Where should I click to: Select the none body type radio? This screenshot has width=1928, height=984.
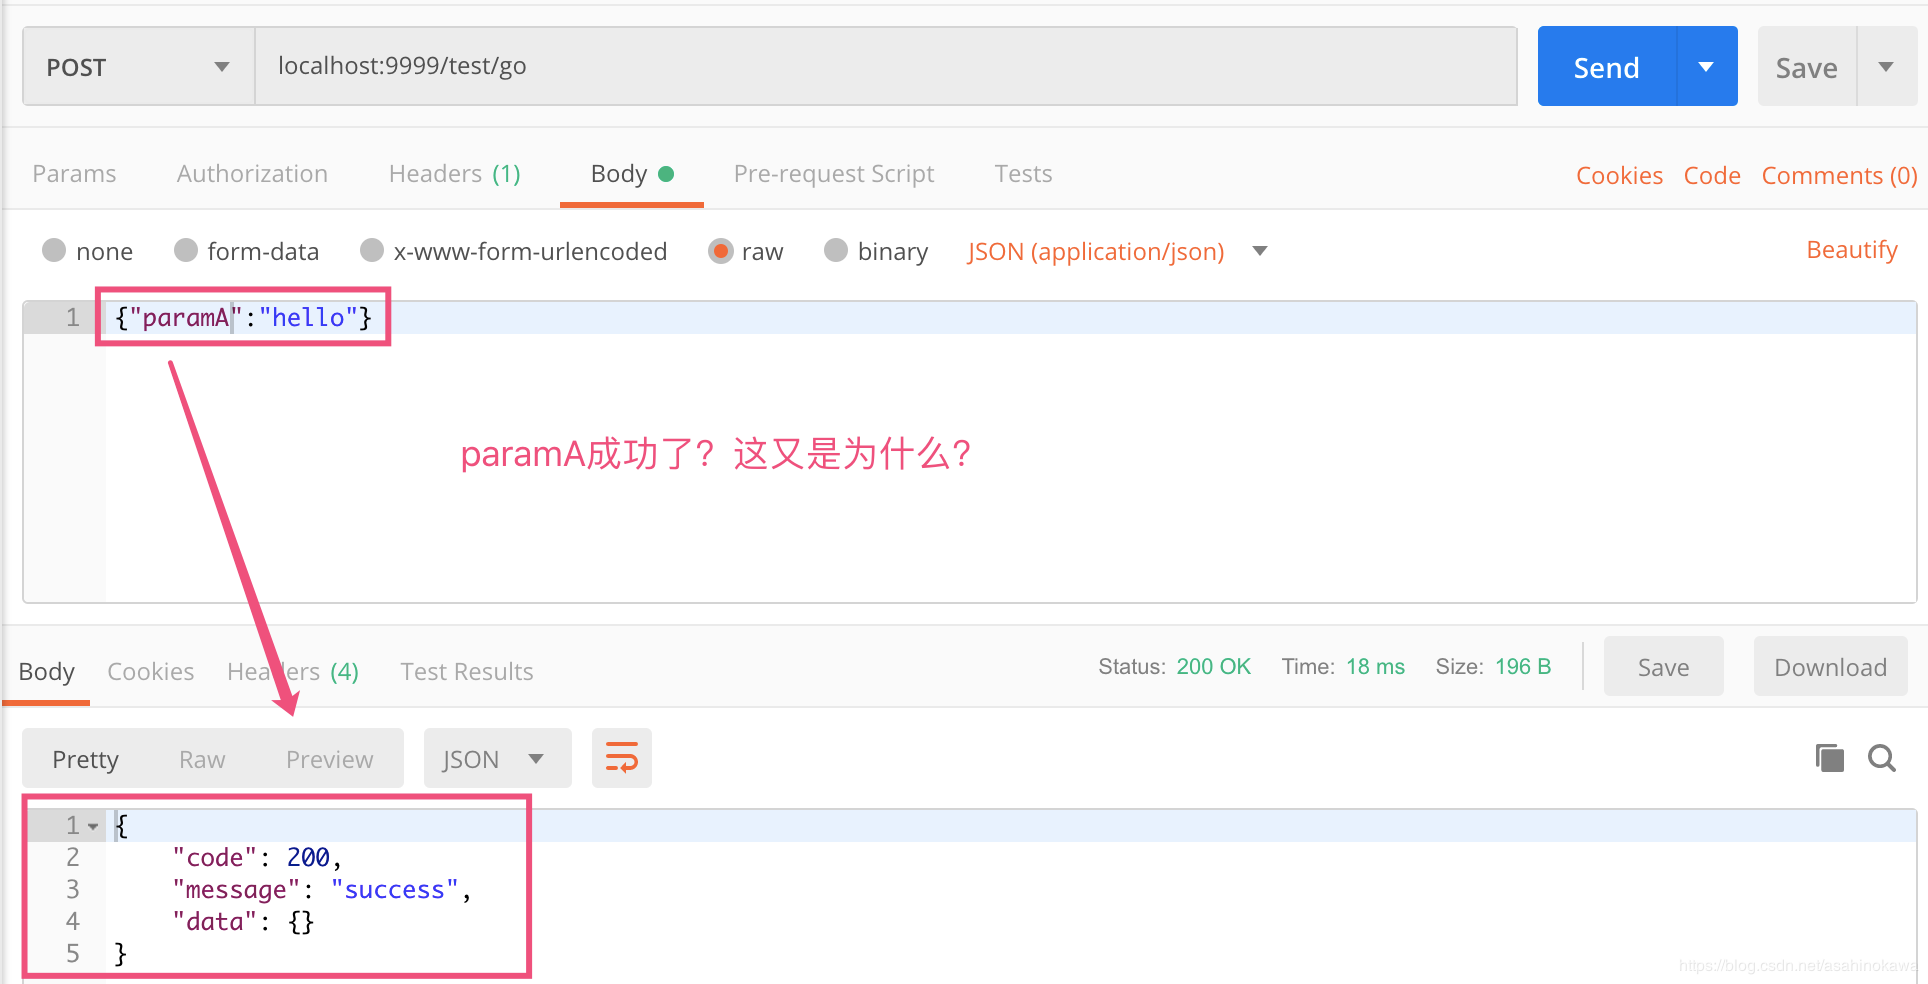pyautogui.click(x=54, y=250)
